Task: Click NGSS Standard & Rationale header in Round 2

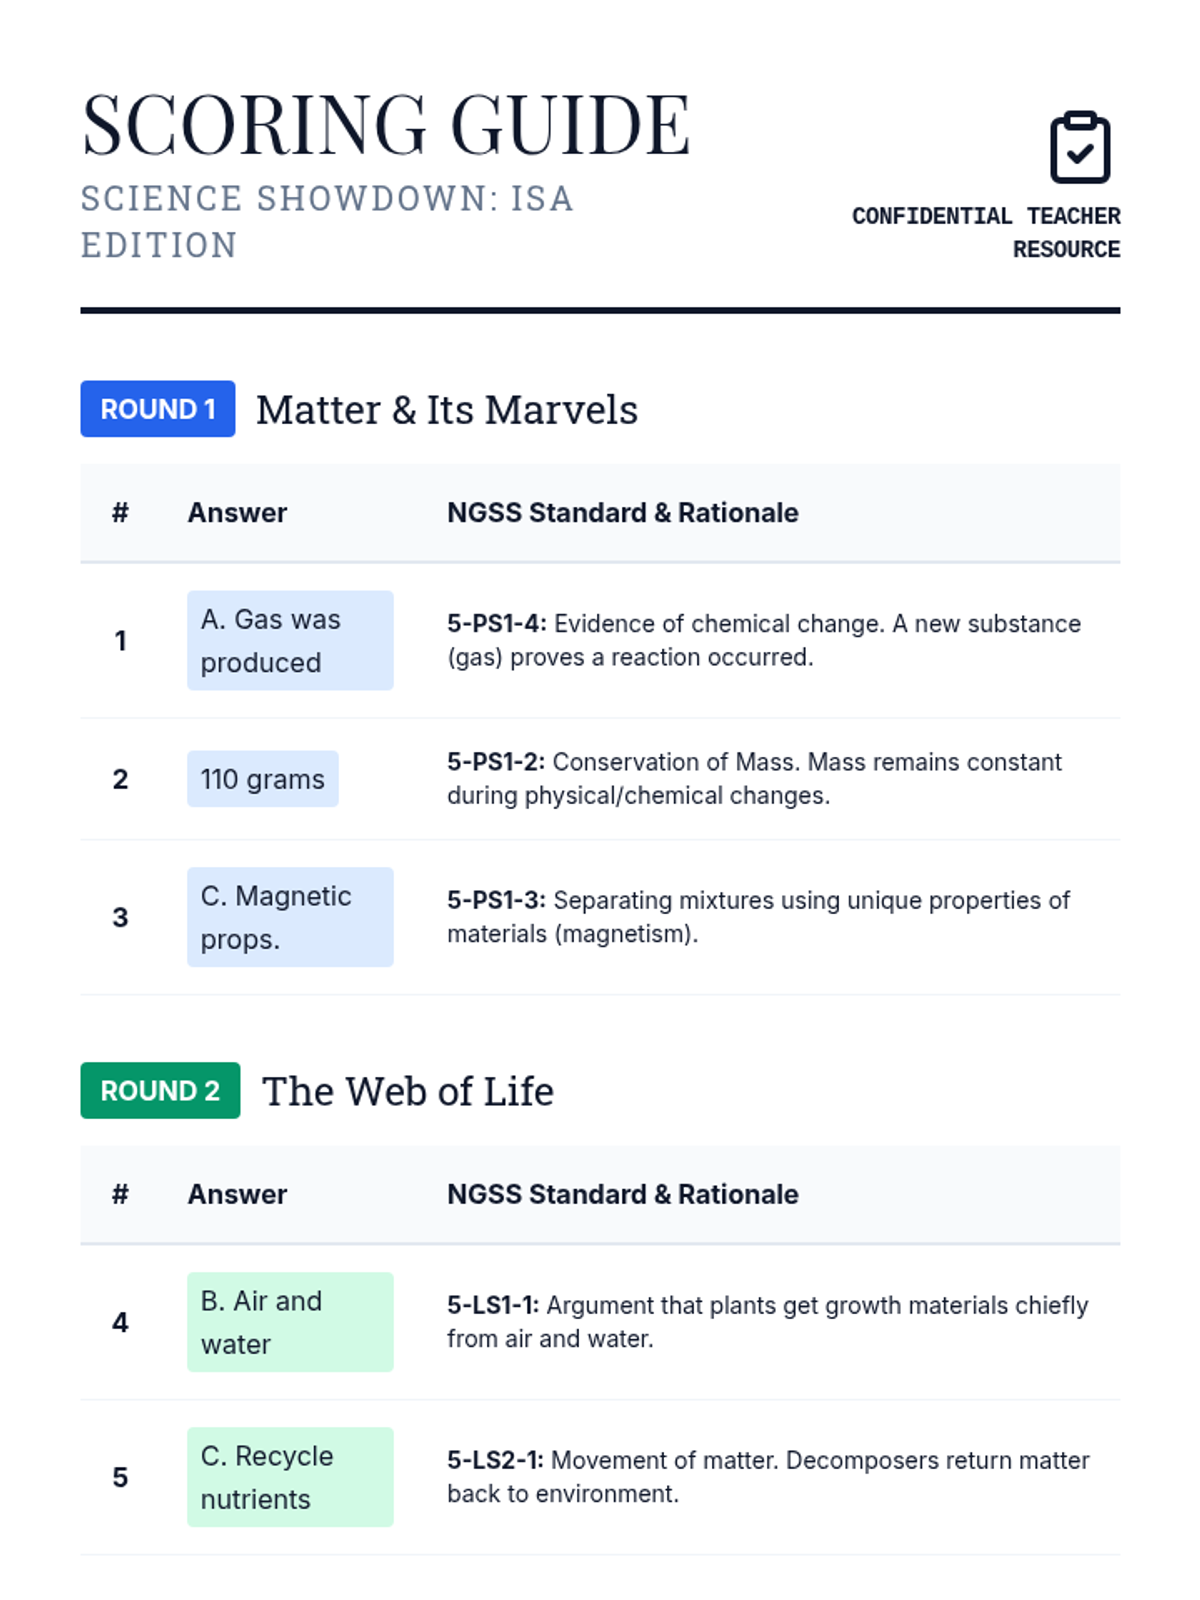Action: click(x=622, y=1194)
